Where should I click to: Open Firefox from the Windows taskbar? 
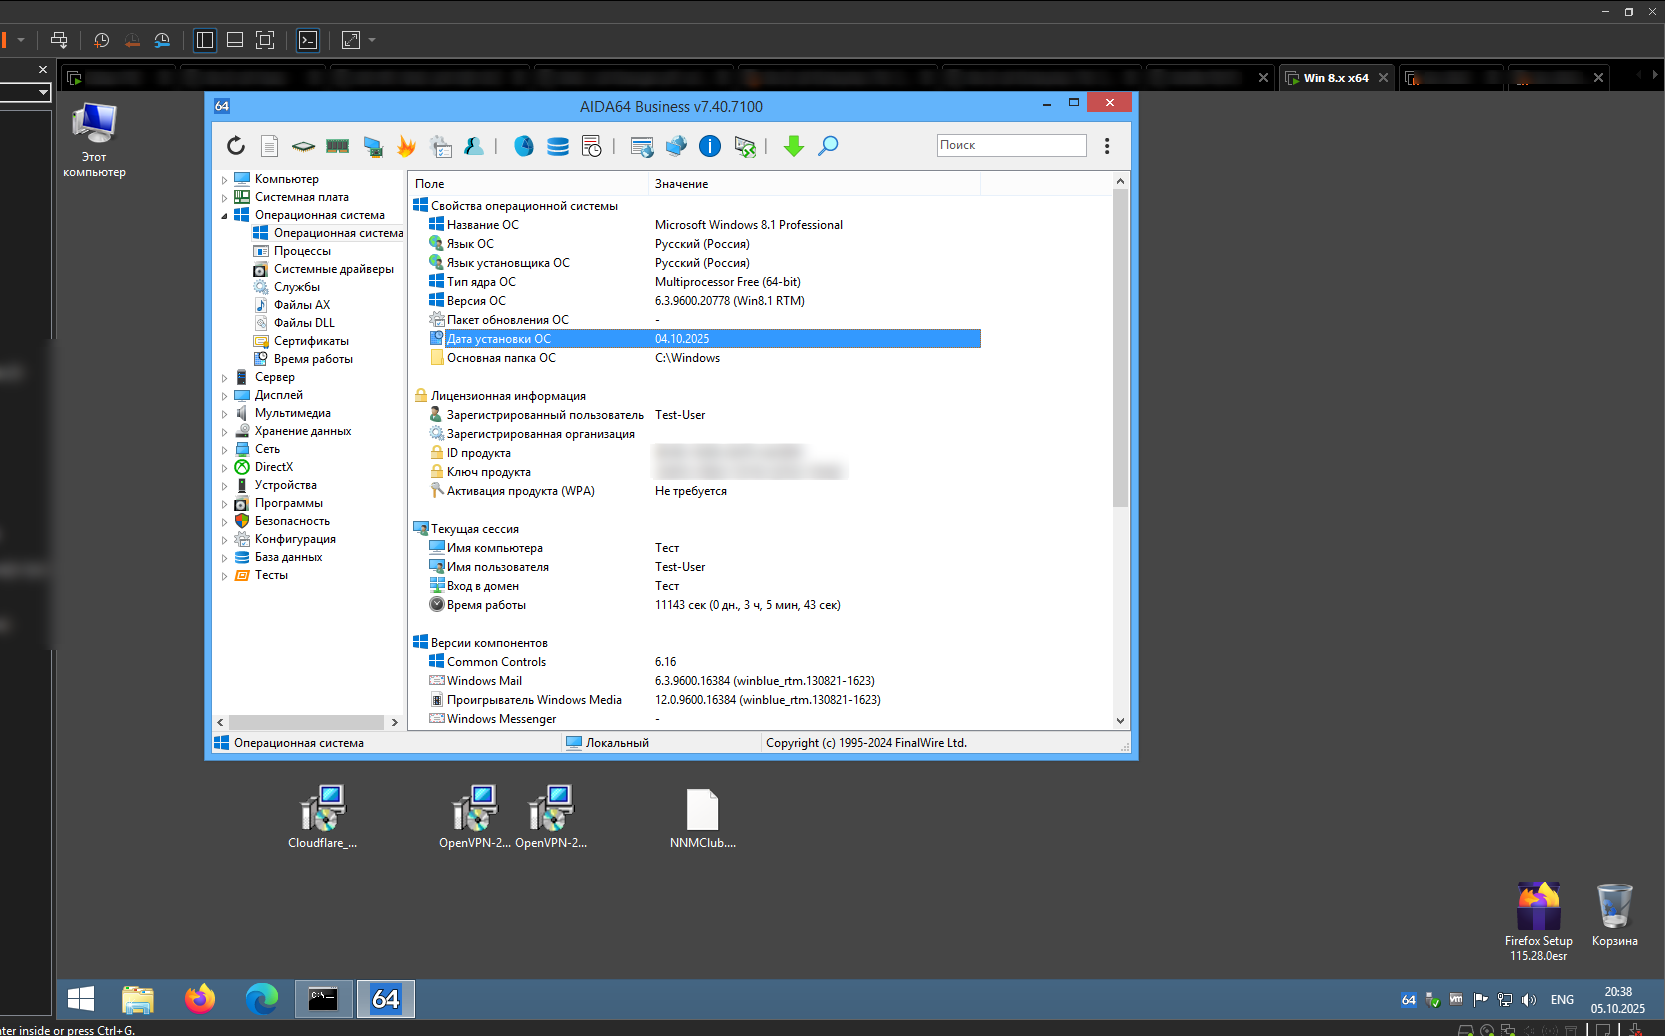[200, 999]
